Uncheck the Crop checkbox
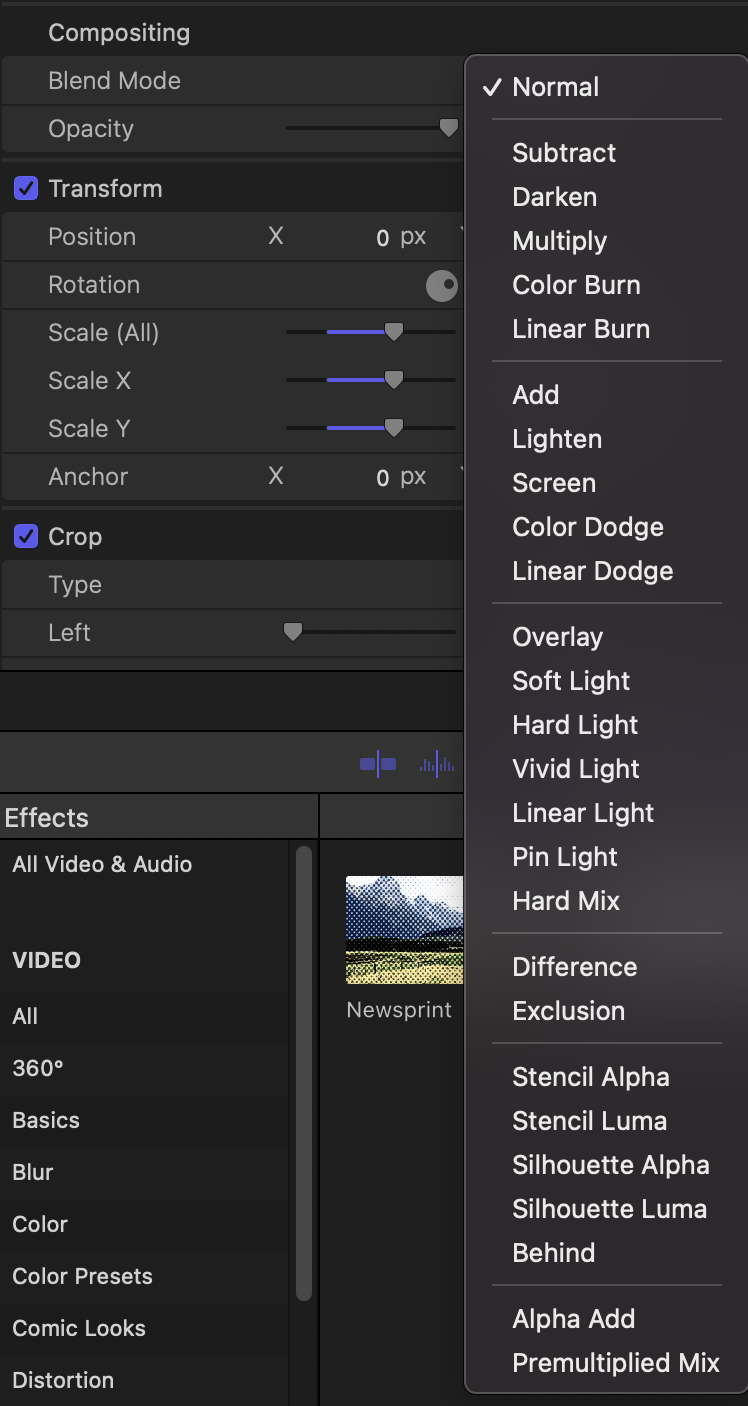This screenshot has height=1406, width=748. pyautogui.click(x=25, y=537)
